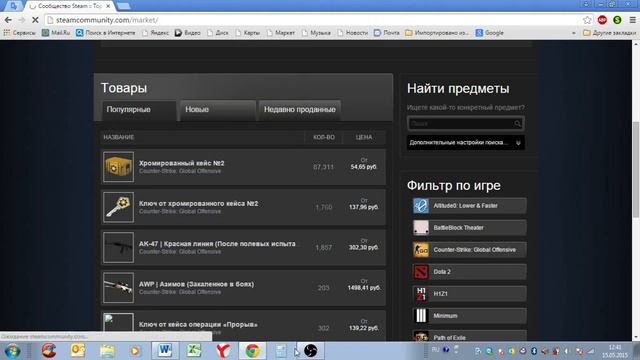This screenshot has width=640, height=360.
Task: Open Microsoft Word from the taskbar
Action: coord(165,351)
